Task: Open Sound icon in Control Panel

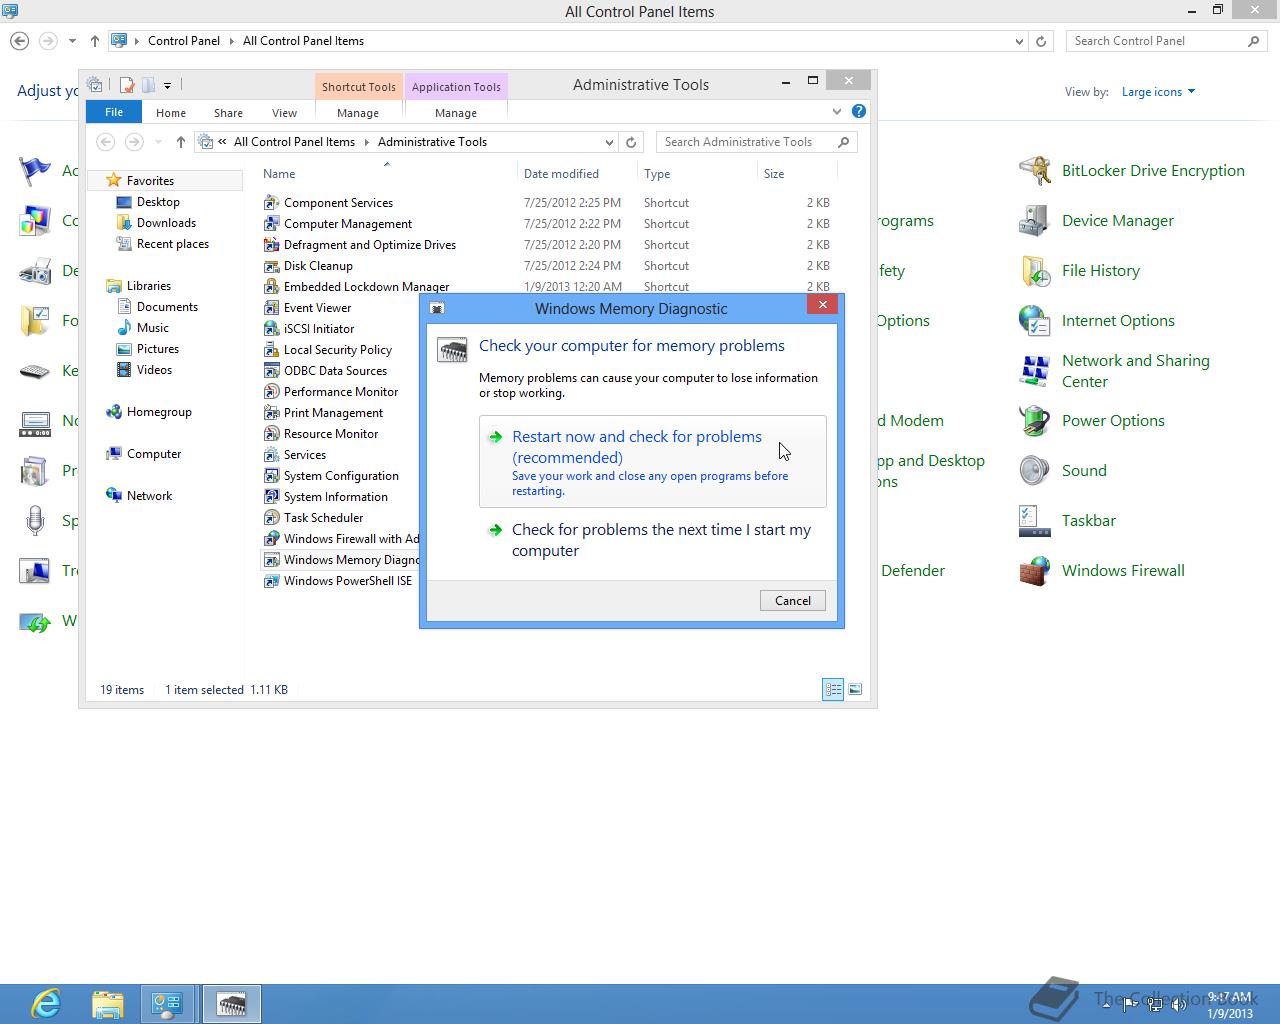Action: tap(1034, 471)
